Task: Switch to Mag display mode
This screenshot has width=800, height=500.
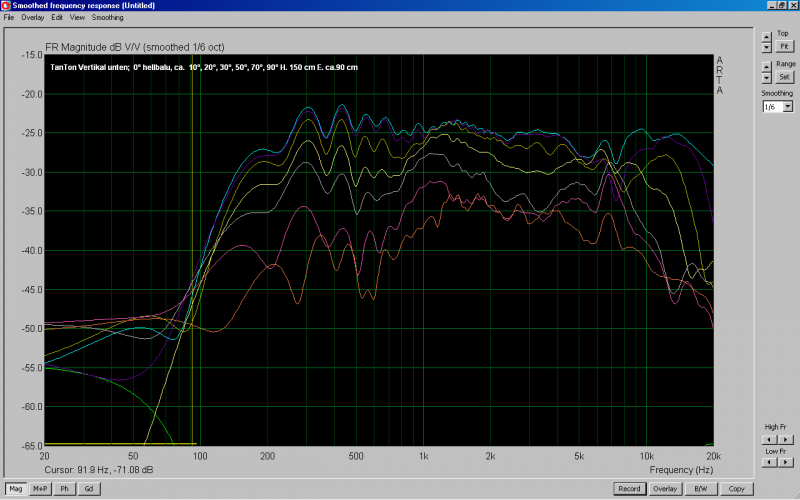Action: point(15,488)
